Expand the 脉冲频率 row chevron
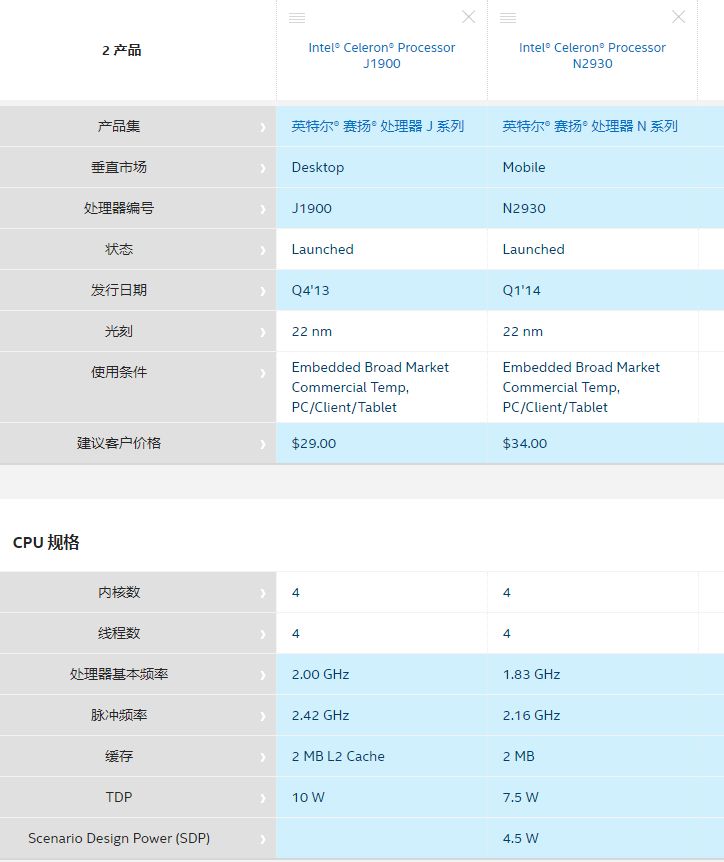Image resolution: width=724 pixels, height=862 pixels. [x=263, y=717]
